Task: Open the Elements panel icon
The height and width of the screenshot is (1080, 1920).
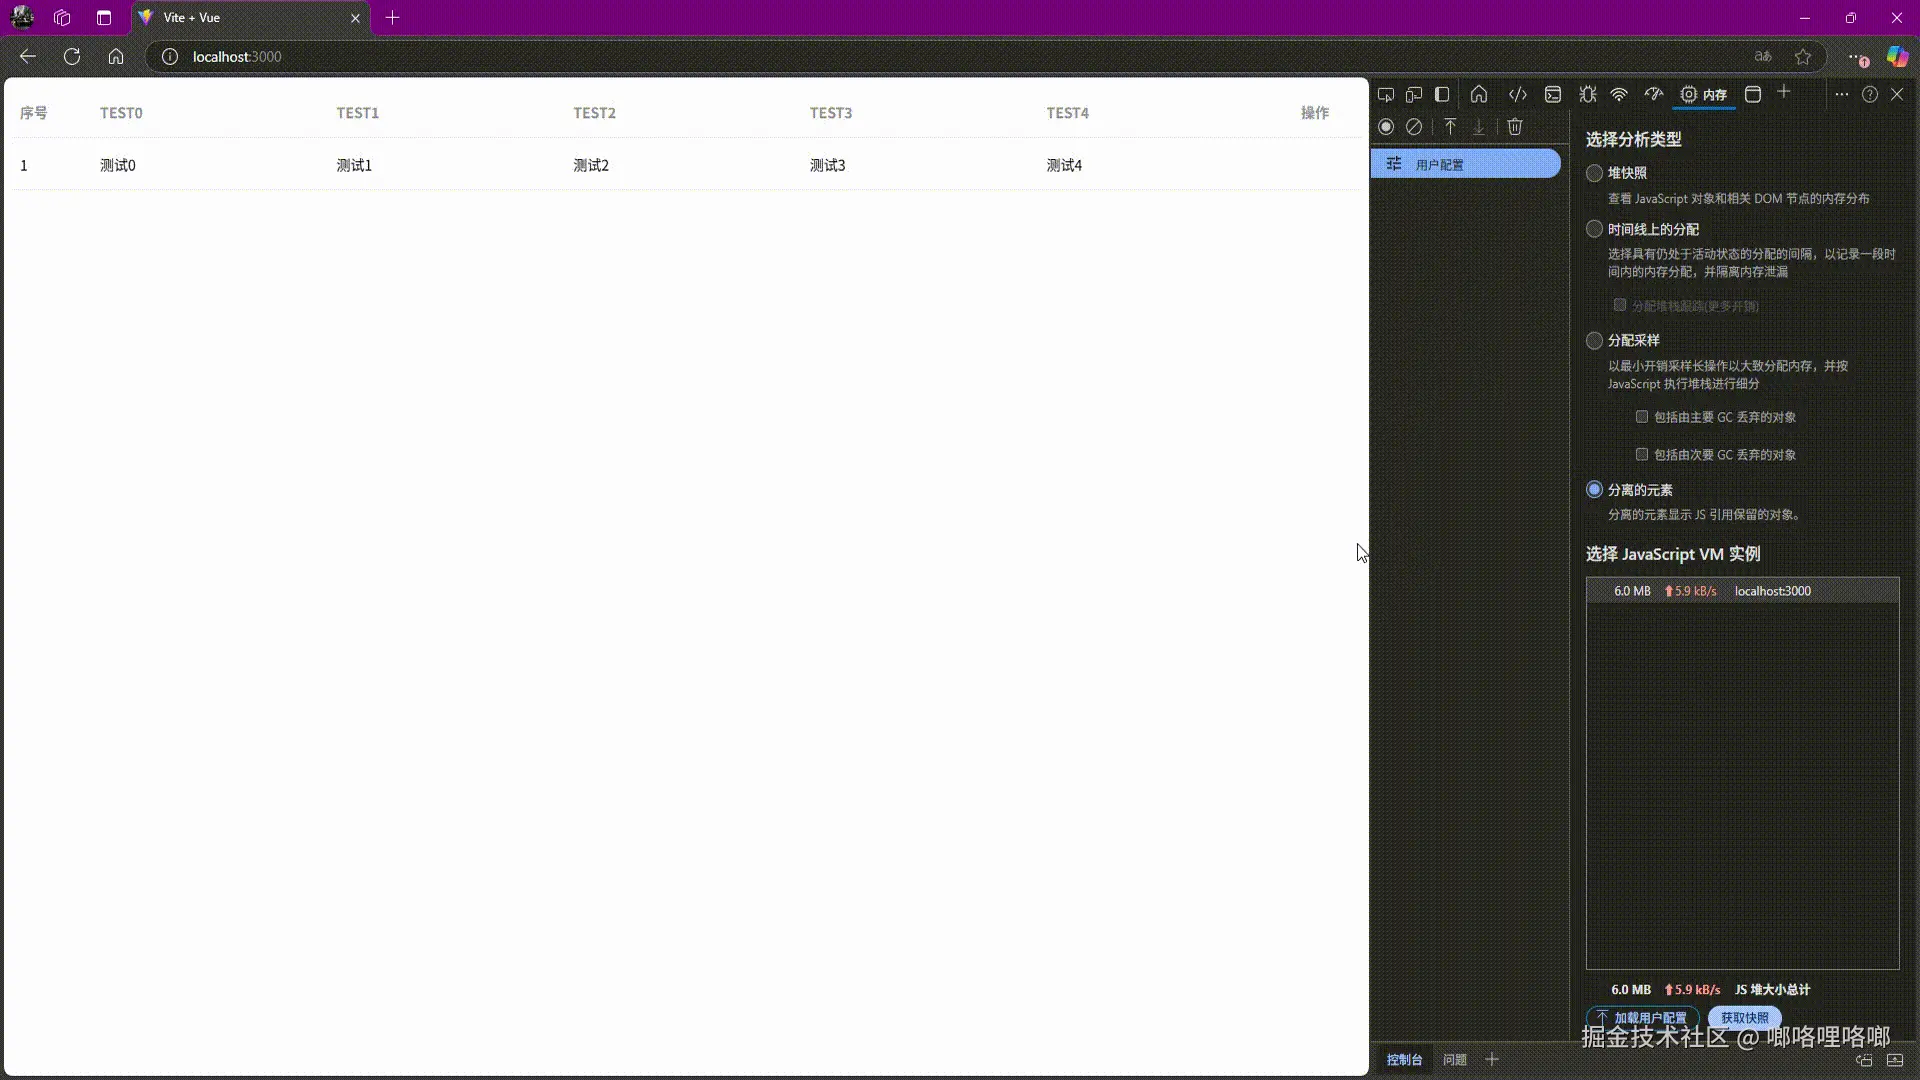Action: click(x=1517, y=95)
